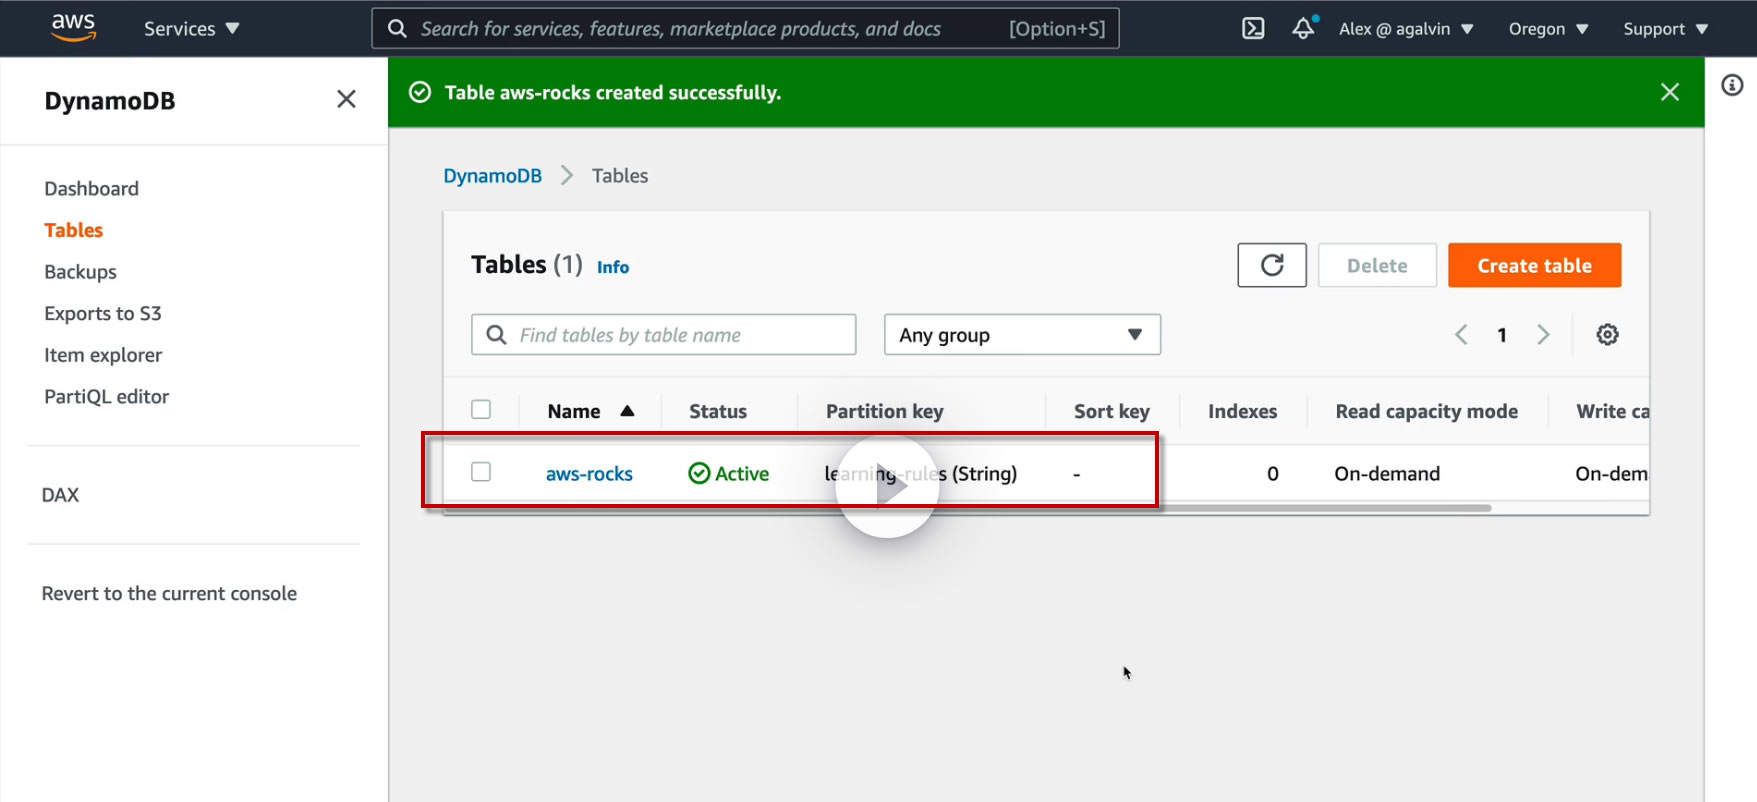
Task: Expand the Any group dropdown
Action: pyautogui.click(x=1022, y=335)
